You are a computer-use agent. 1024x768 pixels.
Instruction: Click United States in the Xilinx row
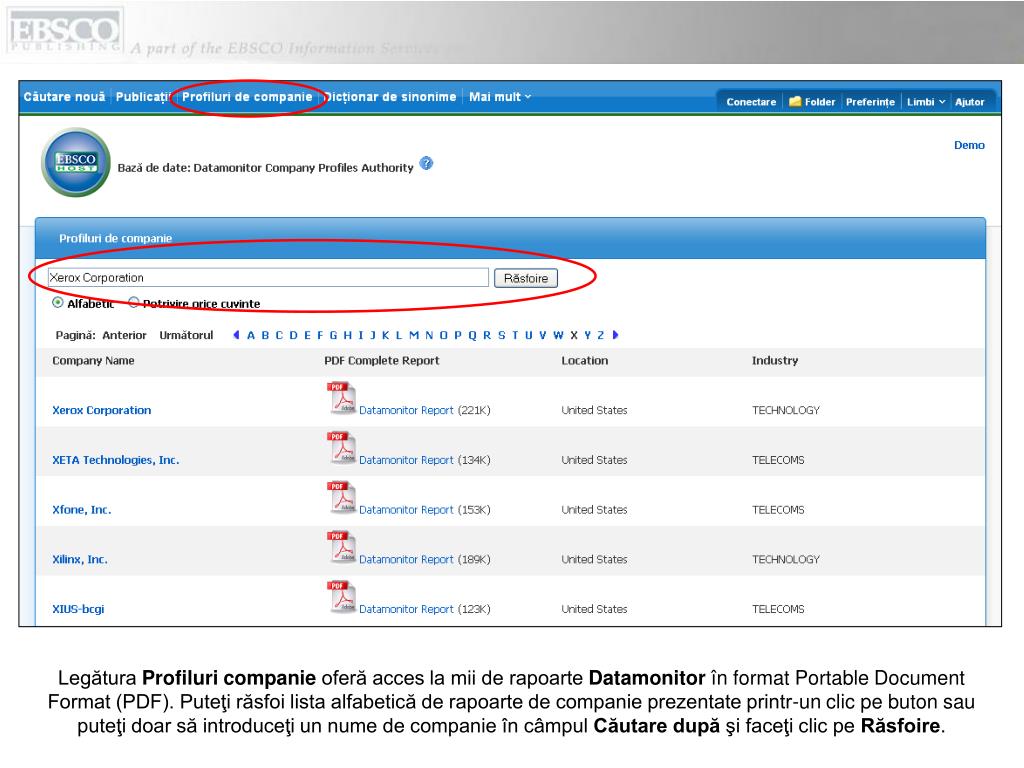click(x=594, y=559)
